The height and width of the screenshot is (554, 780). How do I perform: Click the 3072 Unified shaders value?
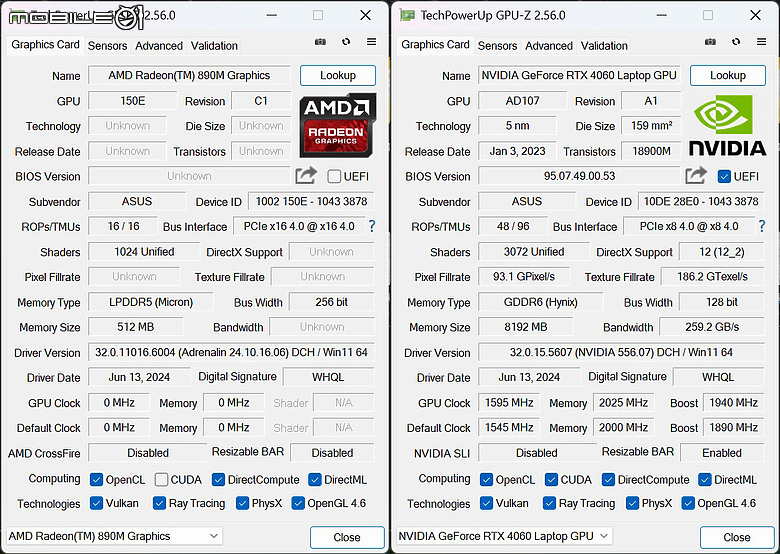pyautogui.click(x=534, y=252)
